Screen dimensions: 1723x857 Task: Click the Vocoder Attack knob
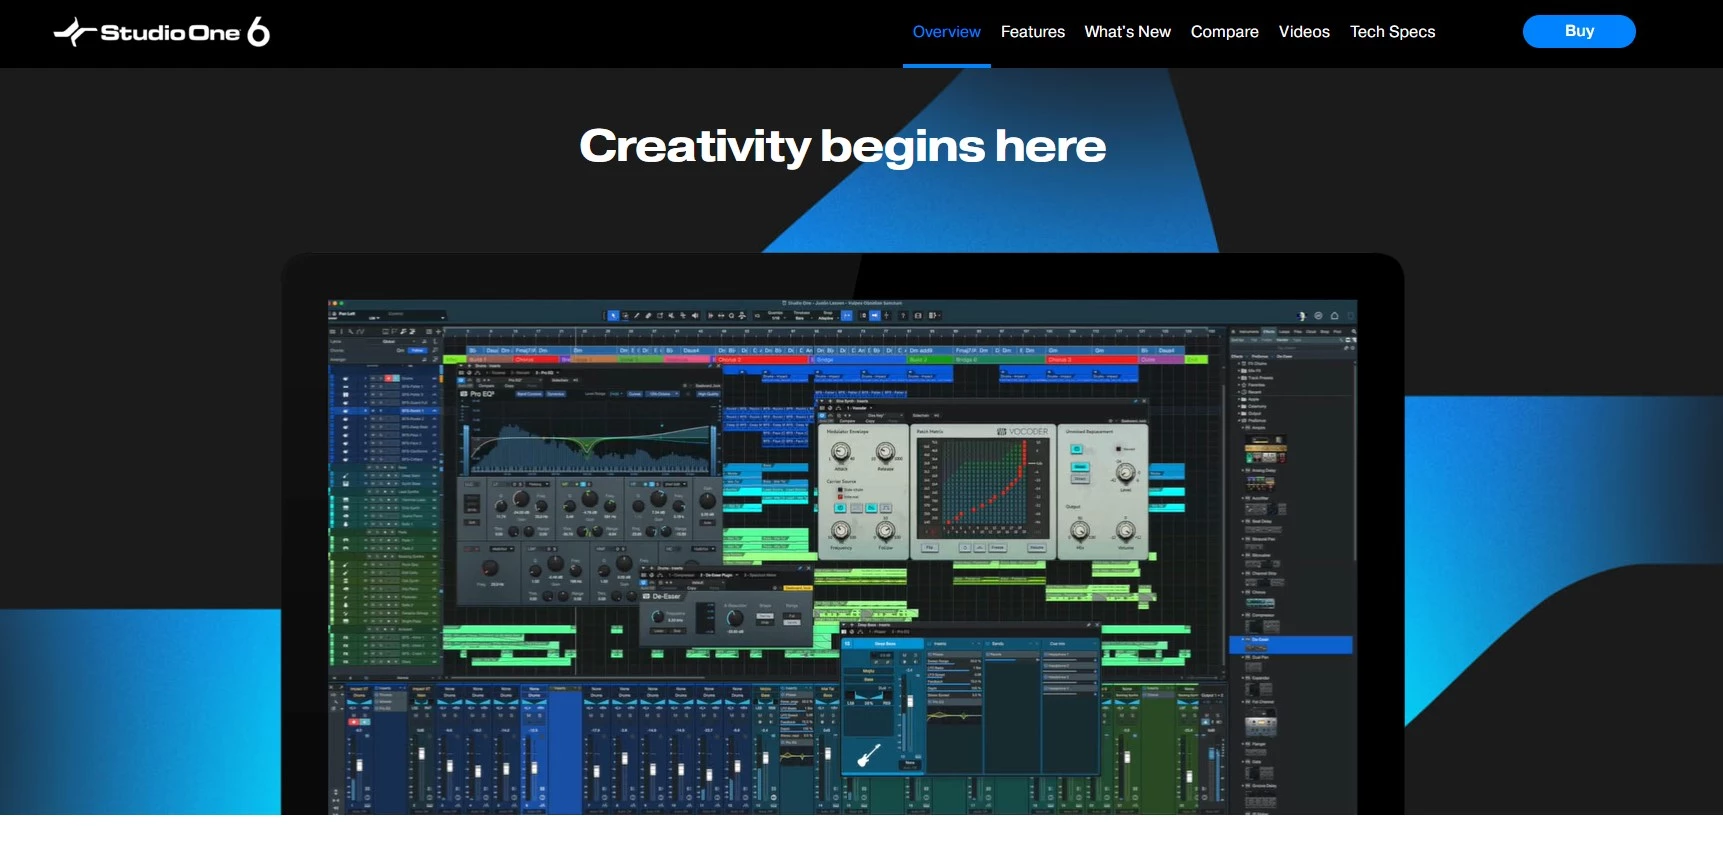(x=841, y=453)
